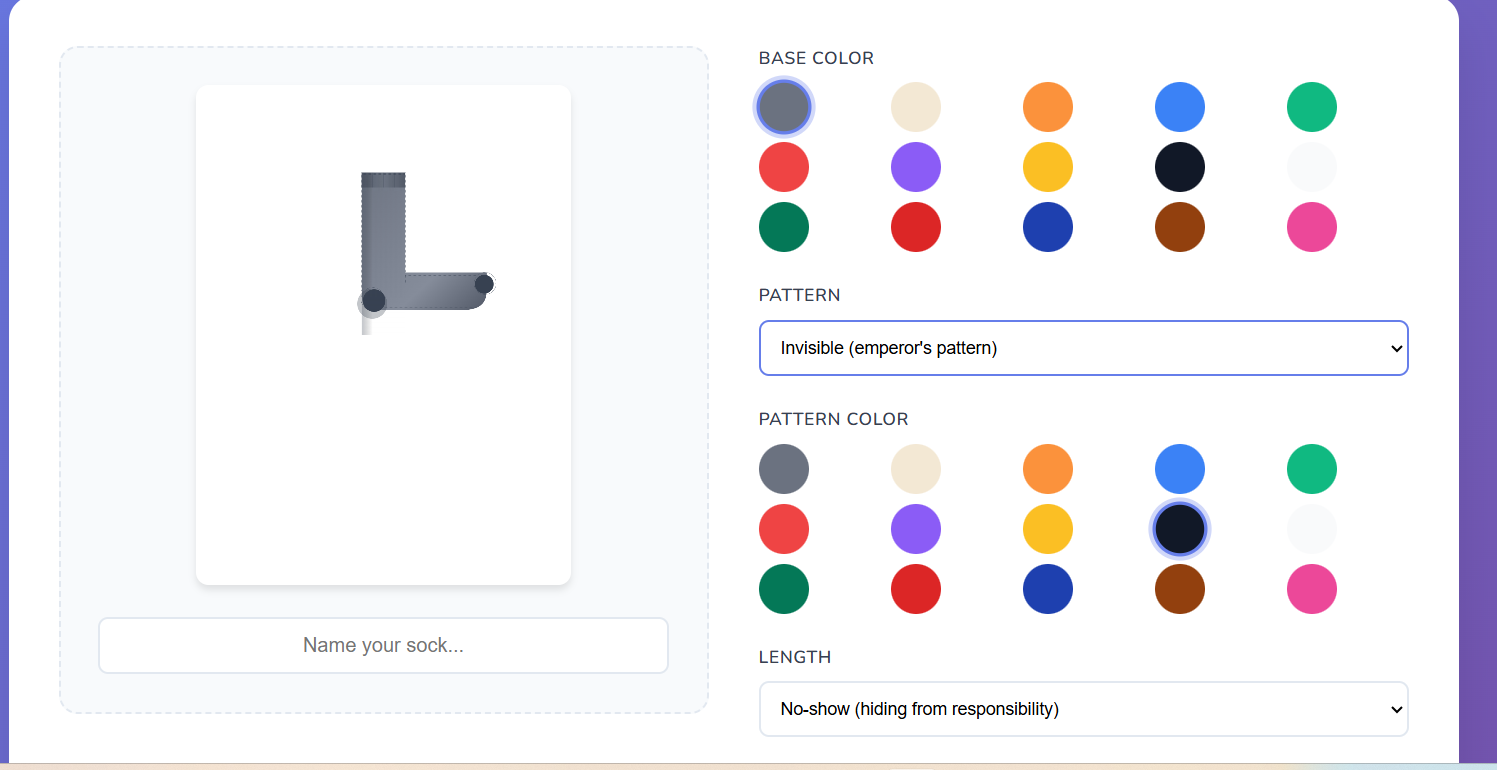This screenshot has width=1497, height=770.
Task: Choose purple as the base color
Action: click(916, 167)
